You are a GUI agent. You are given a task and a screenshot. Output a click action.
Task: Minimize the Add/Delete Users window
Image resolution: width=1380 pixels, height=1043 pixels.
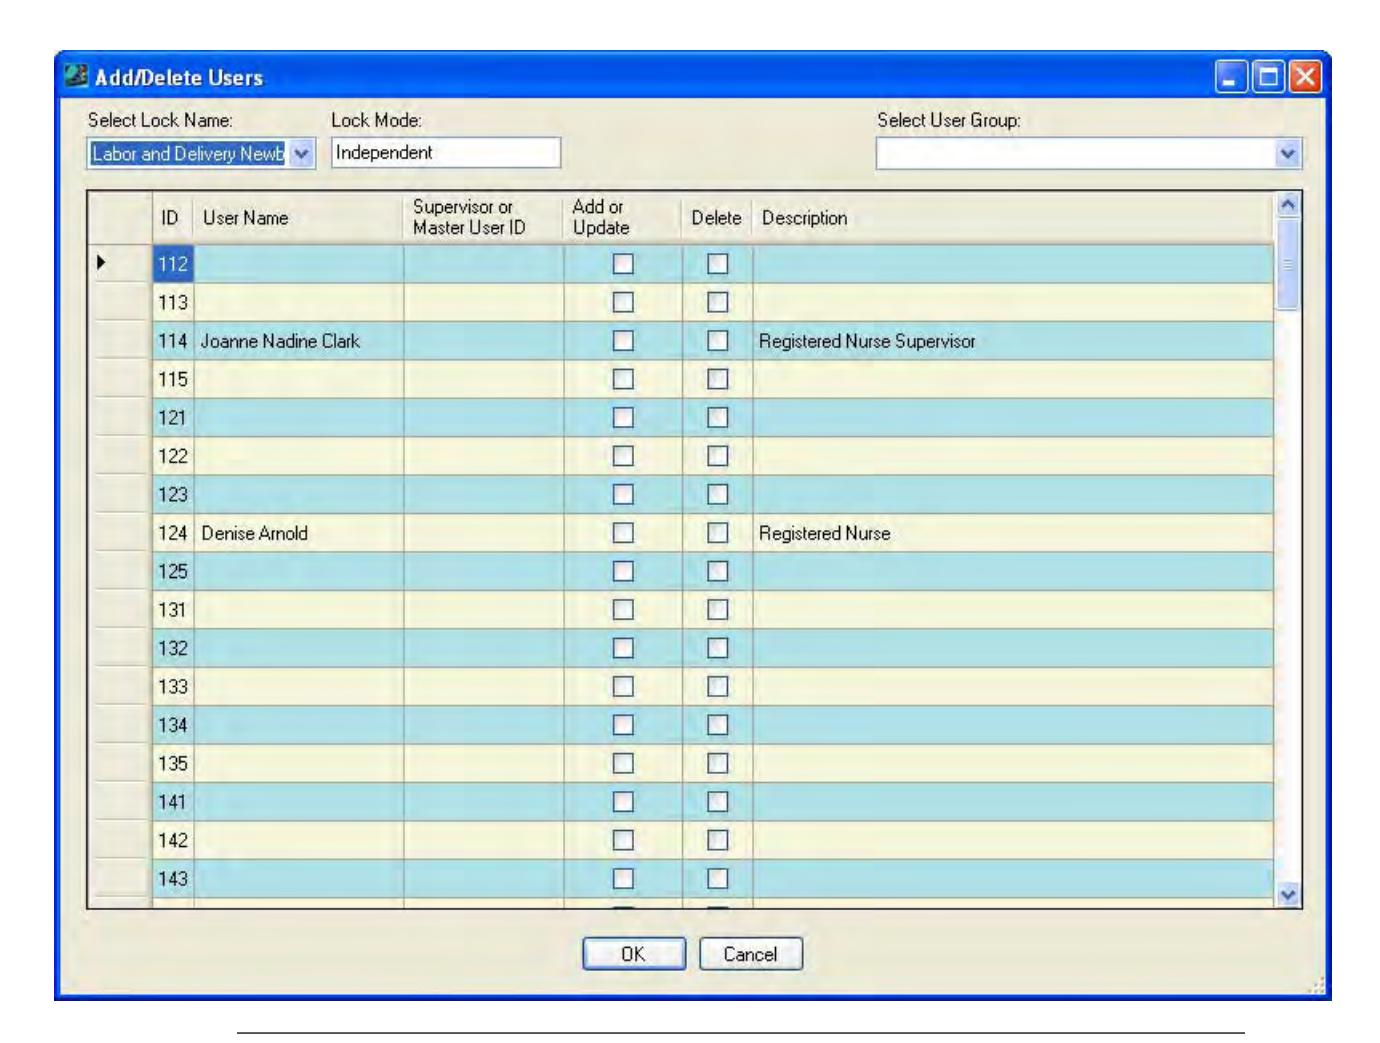[x=1231, y=77]
